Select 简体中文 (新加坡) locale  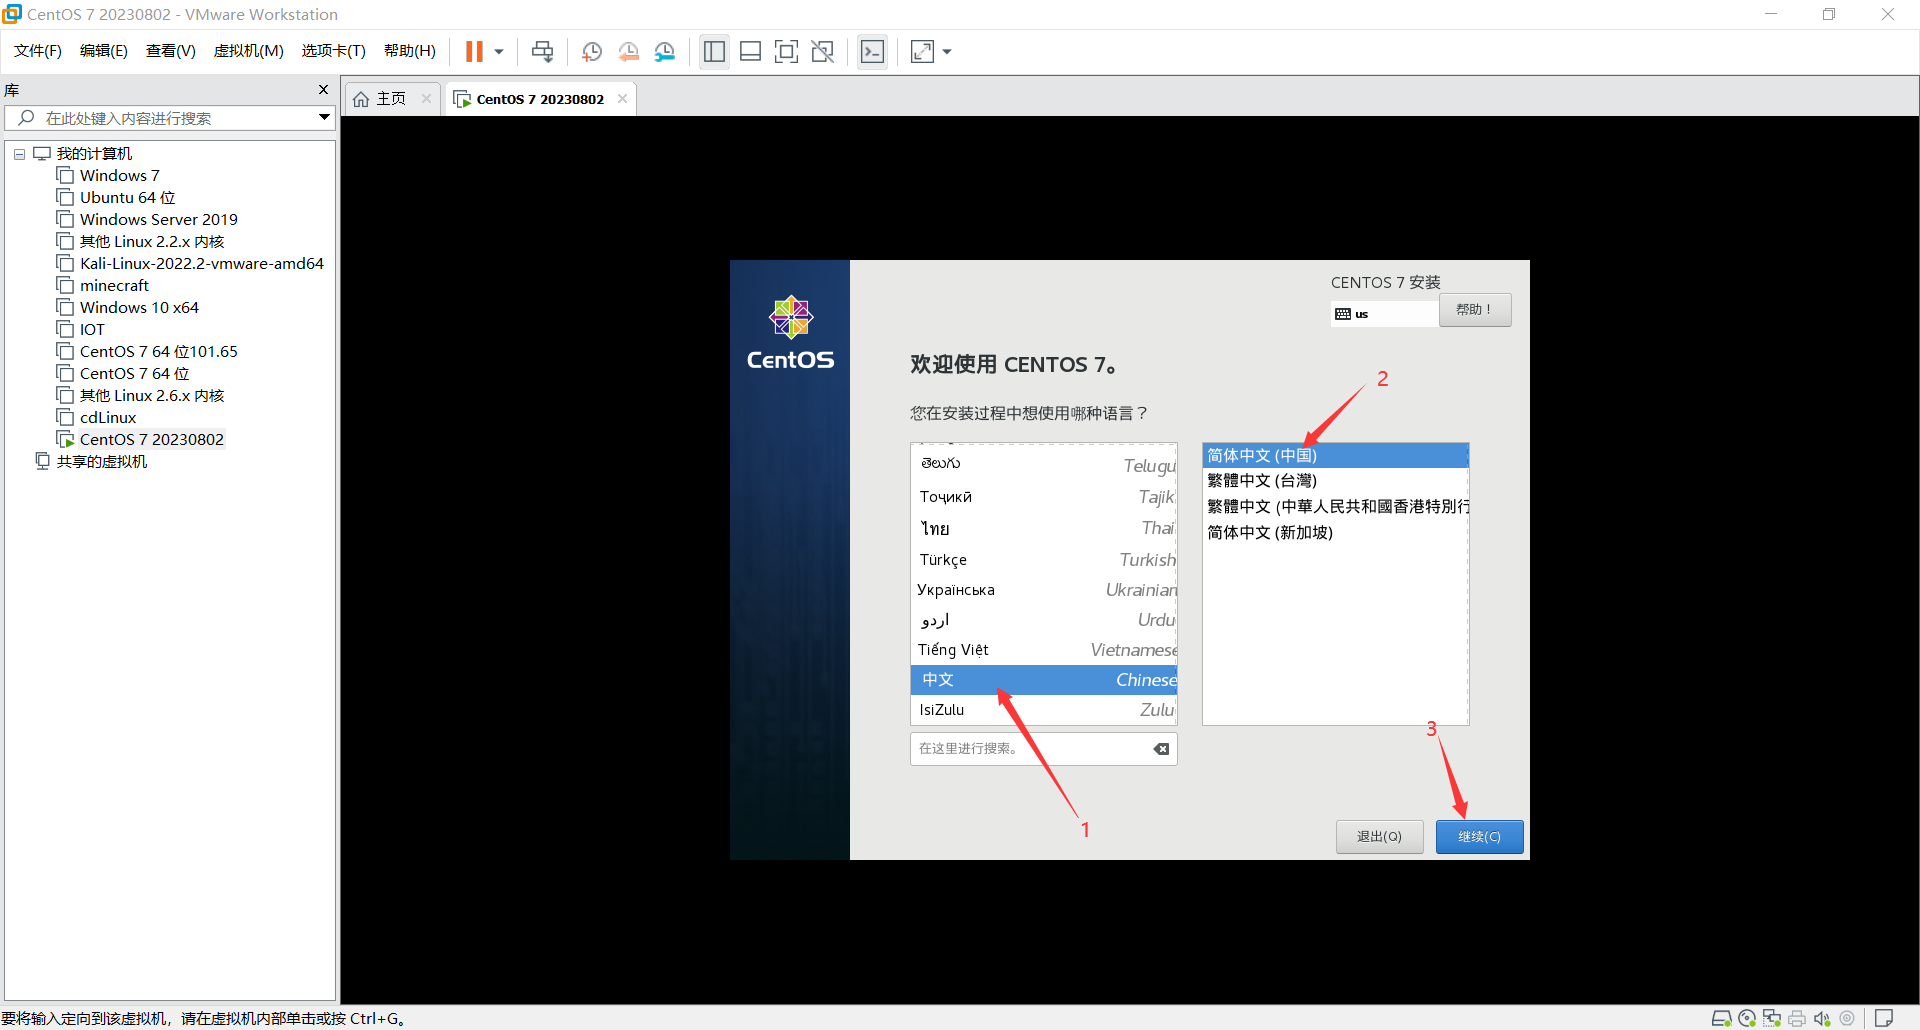pos(1335,533)
